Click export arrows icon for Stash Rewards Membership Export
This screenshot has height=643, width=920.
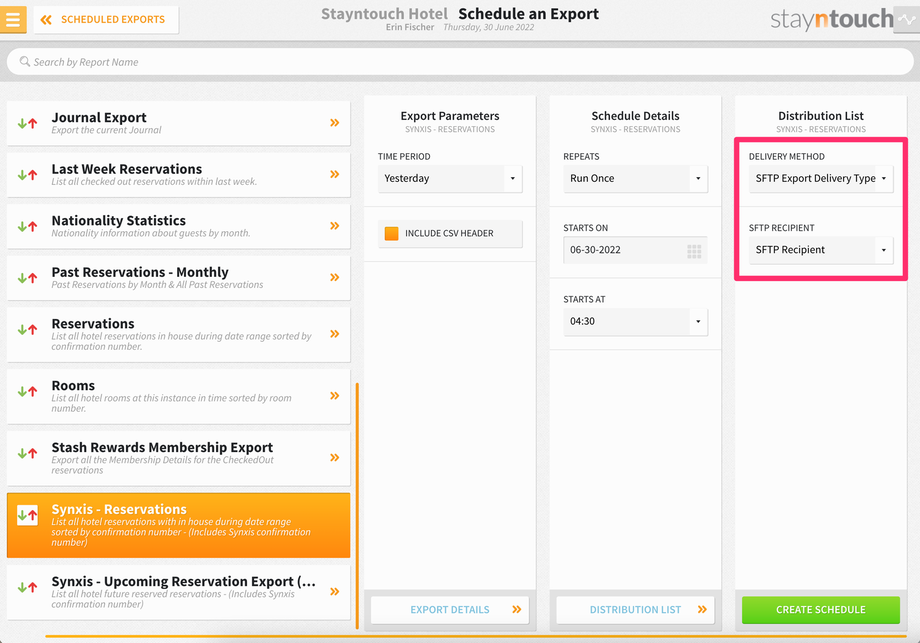(x=28, y=454)
